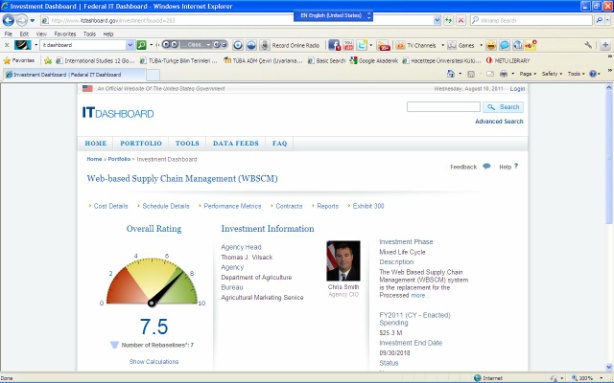614x383 pixels.
Task: Click the red Stop loading icon
Action: [x=461, y=20]
